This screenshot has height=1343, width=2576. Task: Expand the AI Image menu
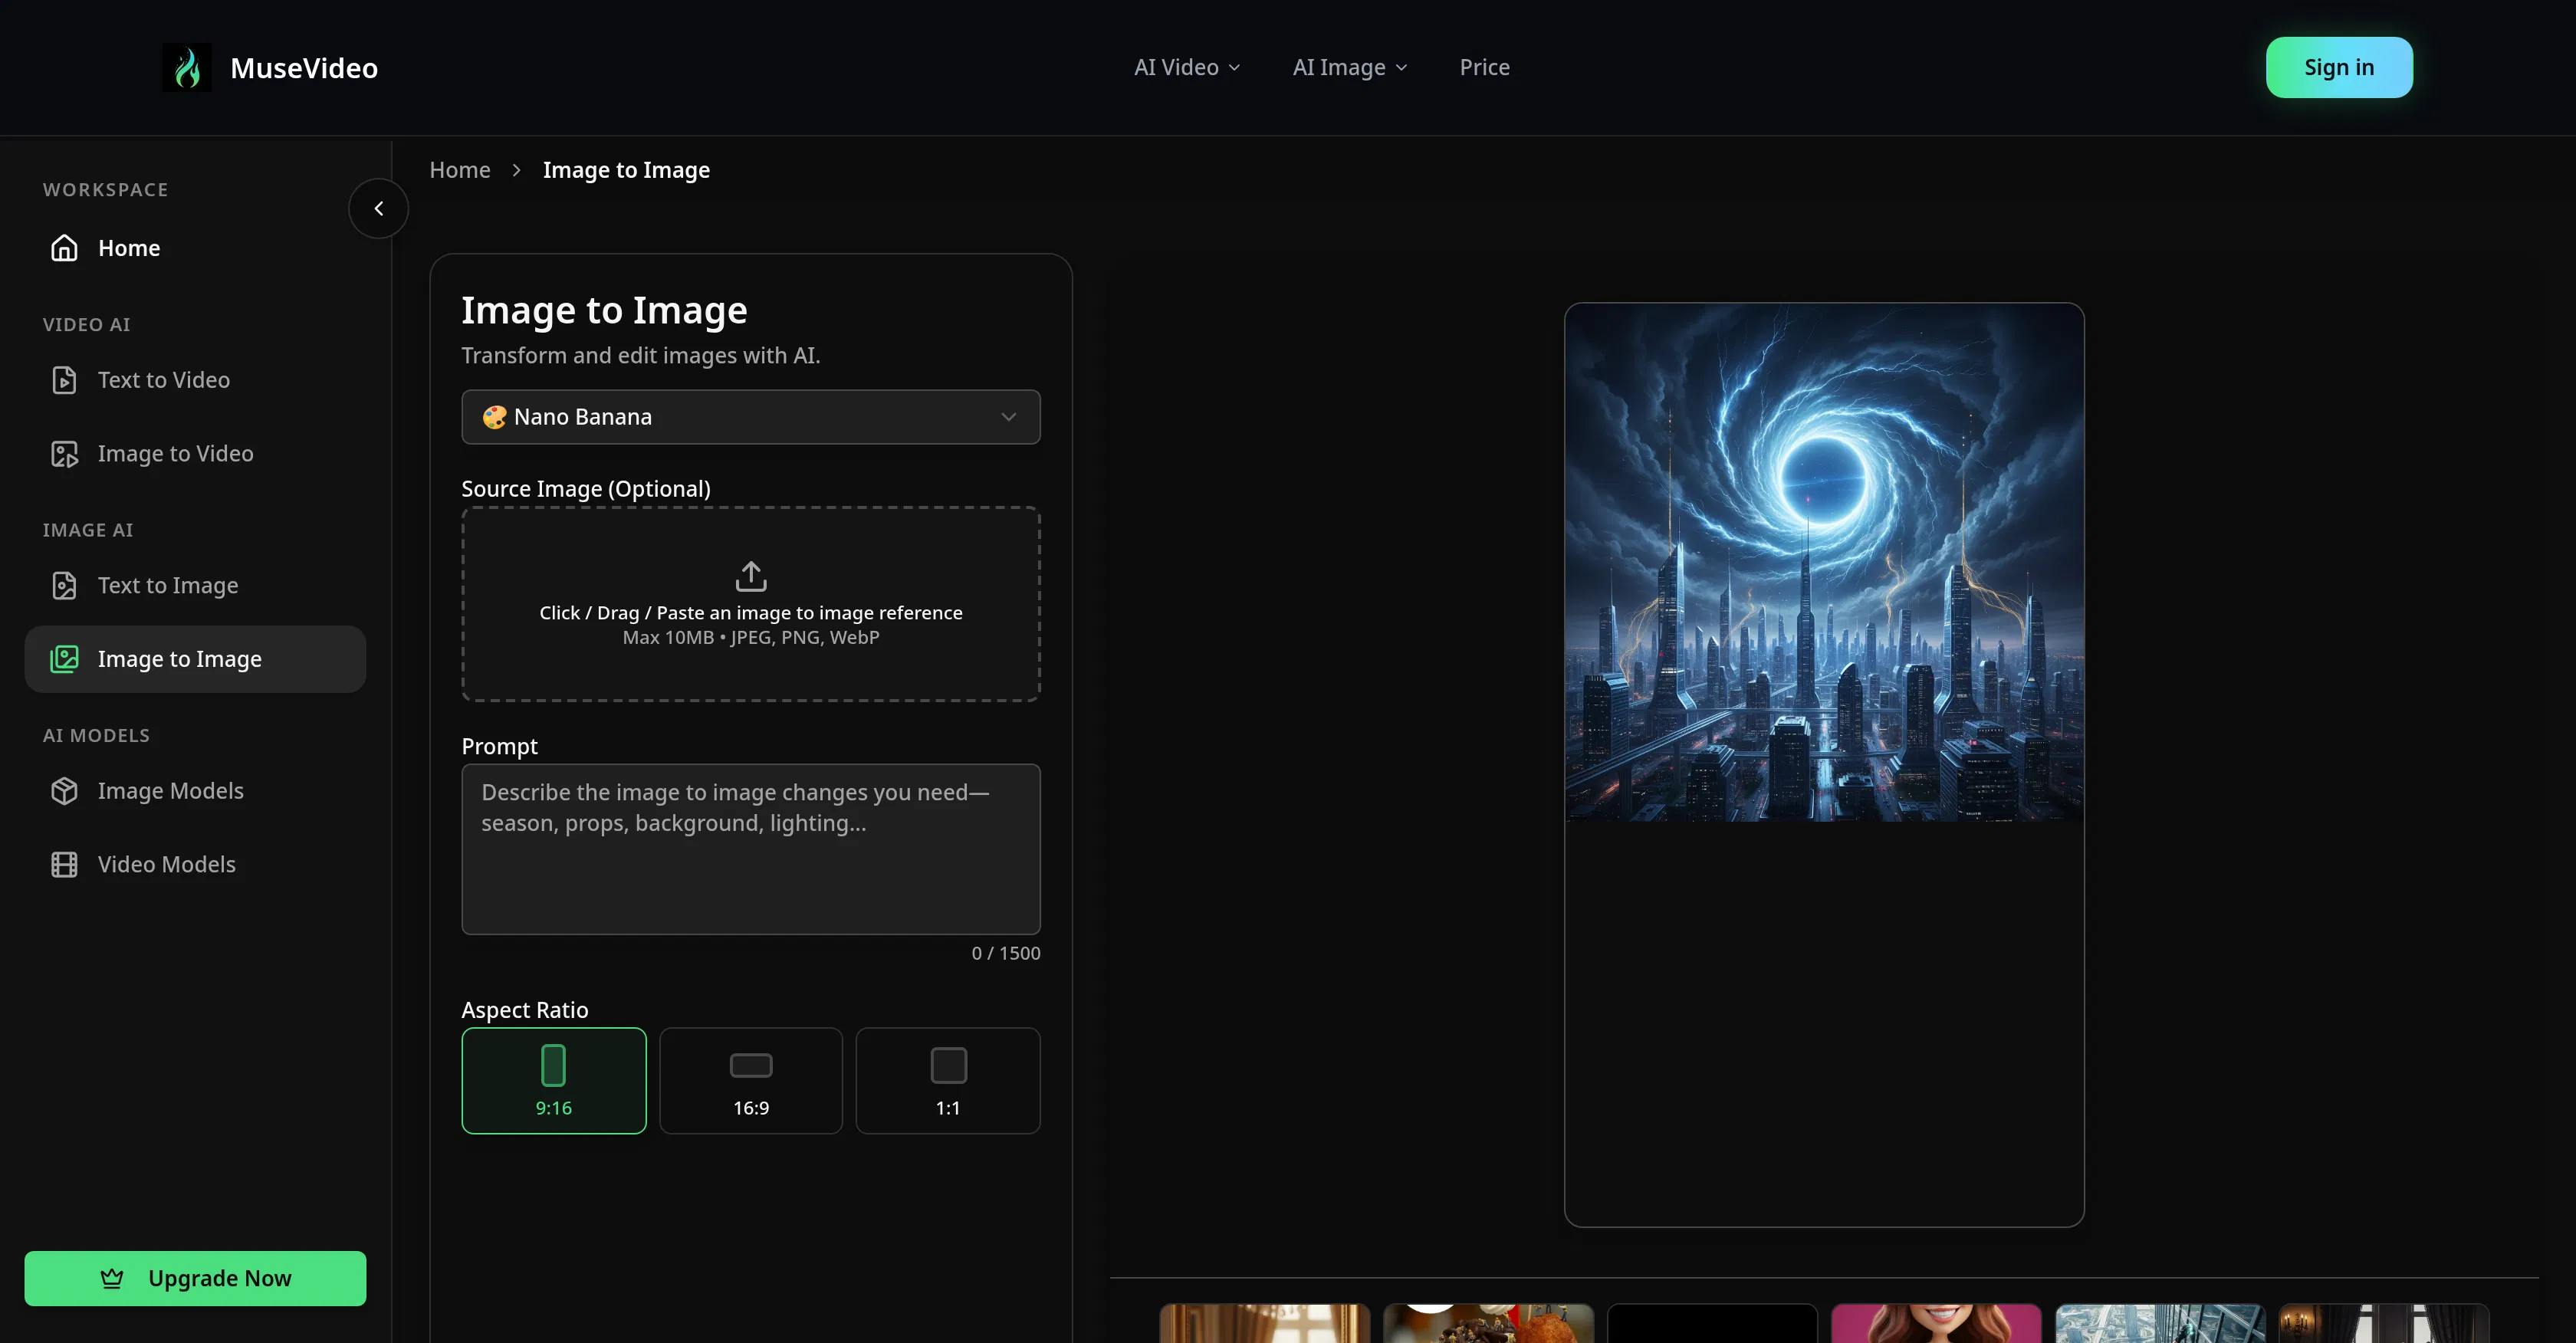click(x=1349, y=67)
